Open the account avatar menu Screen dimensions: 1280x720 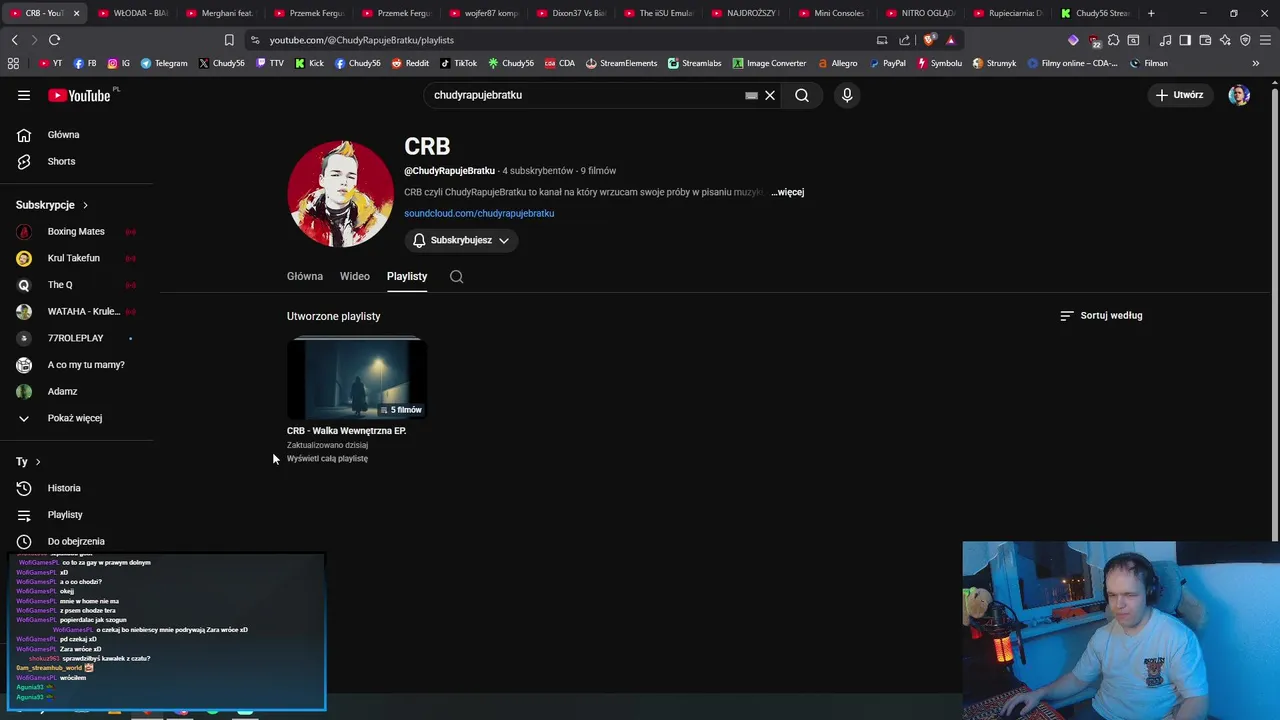[1239, 95]
